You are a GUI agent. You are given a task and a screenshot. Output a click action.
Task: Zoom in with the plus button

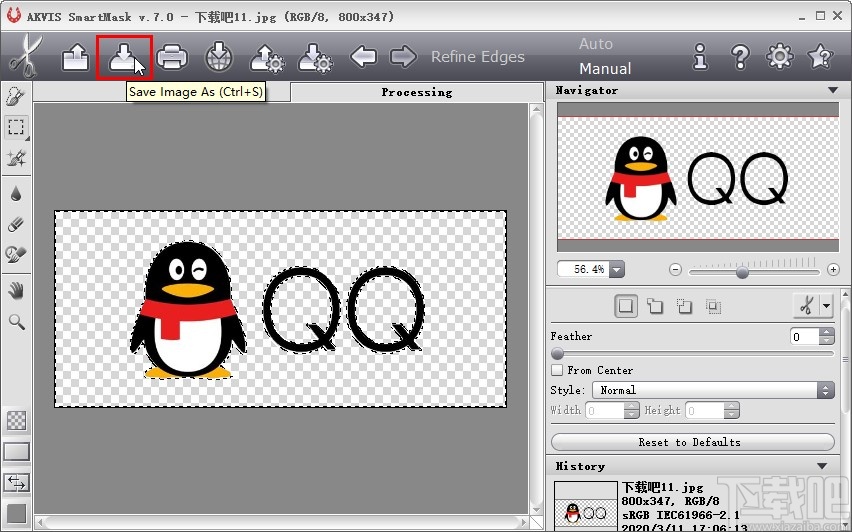pyautogui.click(x=833, y=269)
